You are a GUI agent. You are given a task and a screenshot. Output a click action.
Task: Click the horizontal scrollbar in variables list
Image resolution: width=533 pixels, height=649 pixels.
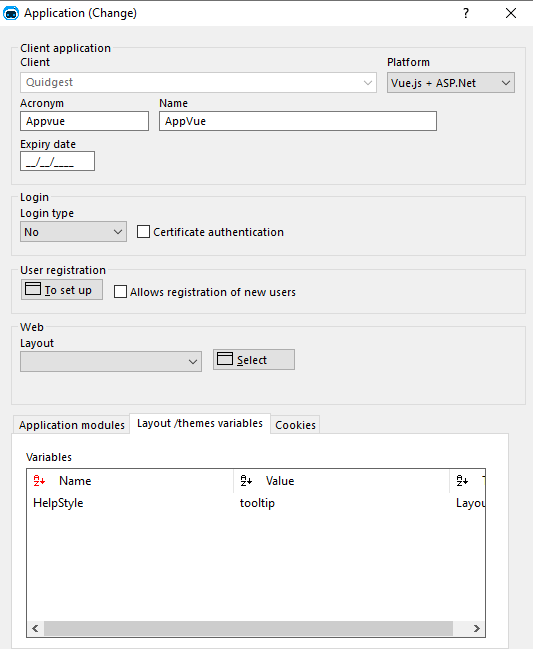pos(248,628)
